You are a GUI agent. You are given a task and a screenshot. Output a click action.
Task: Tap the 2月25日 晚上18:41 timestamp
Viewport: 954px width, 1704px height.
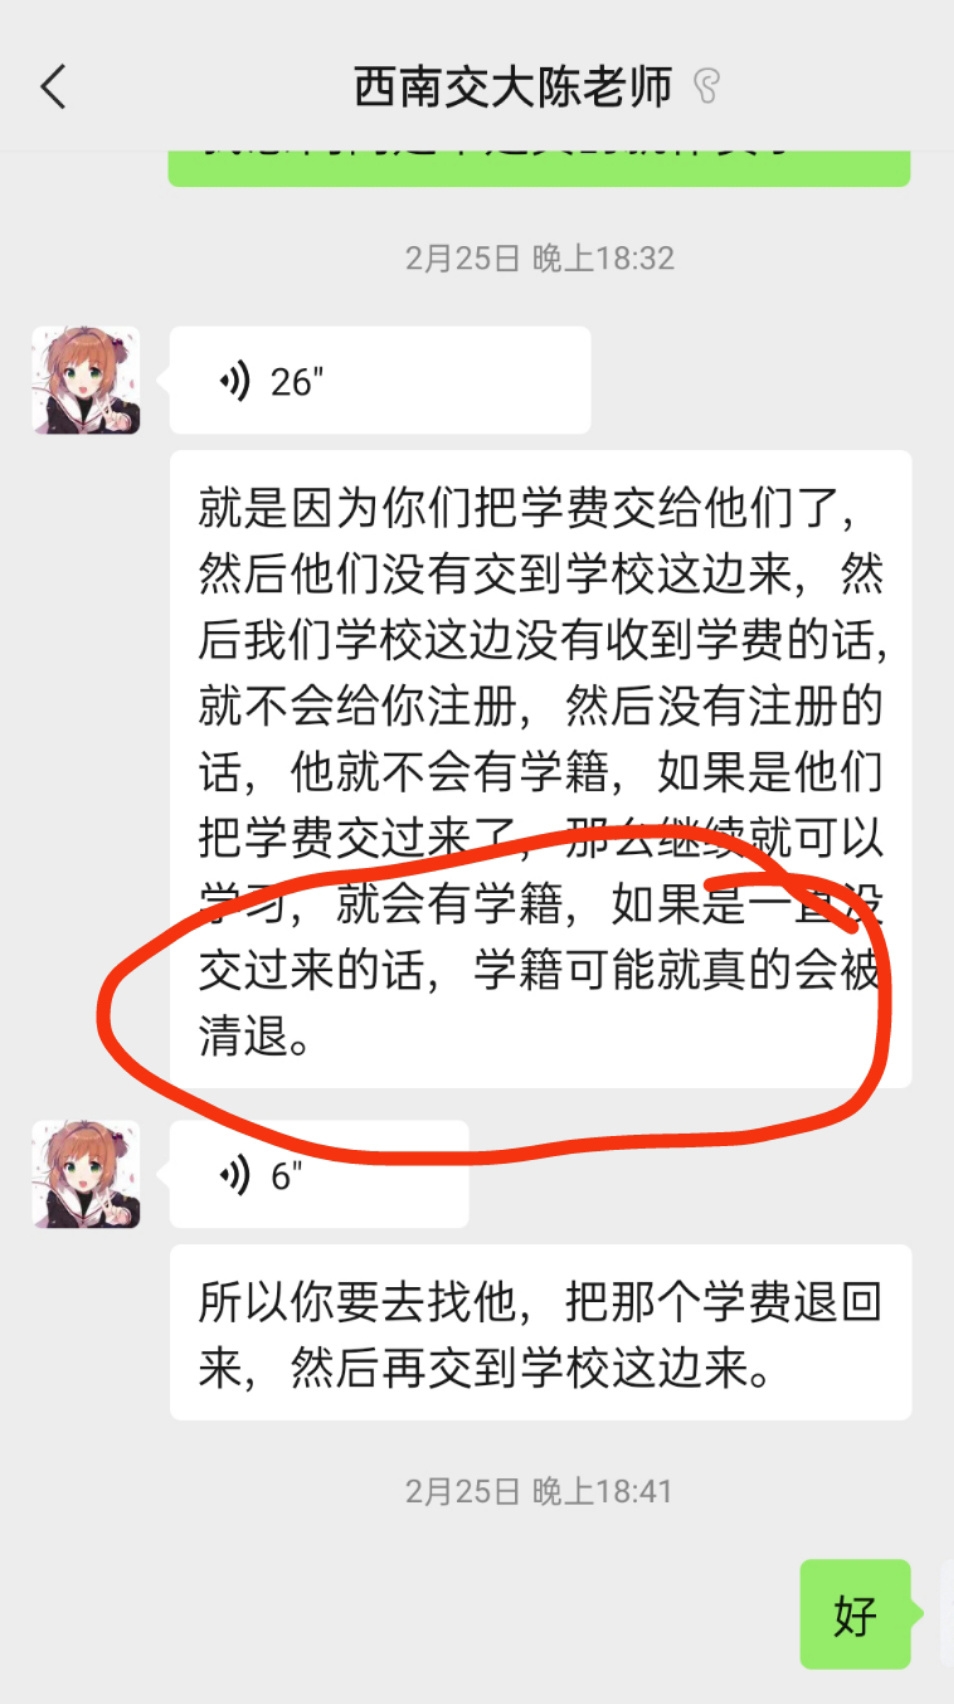coord(539,1491)
